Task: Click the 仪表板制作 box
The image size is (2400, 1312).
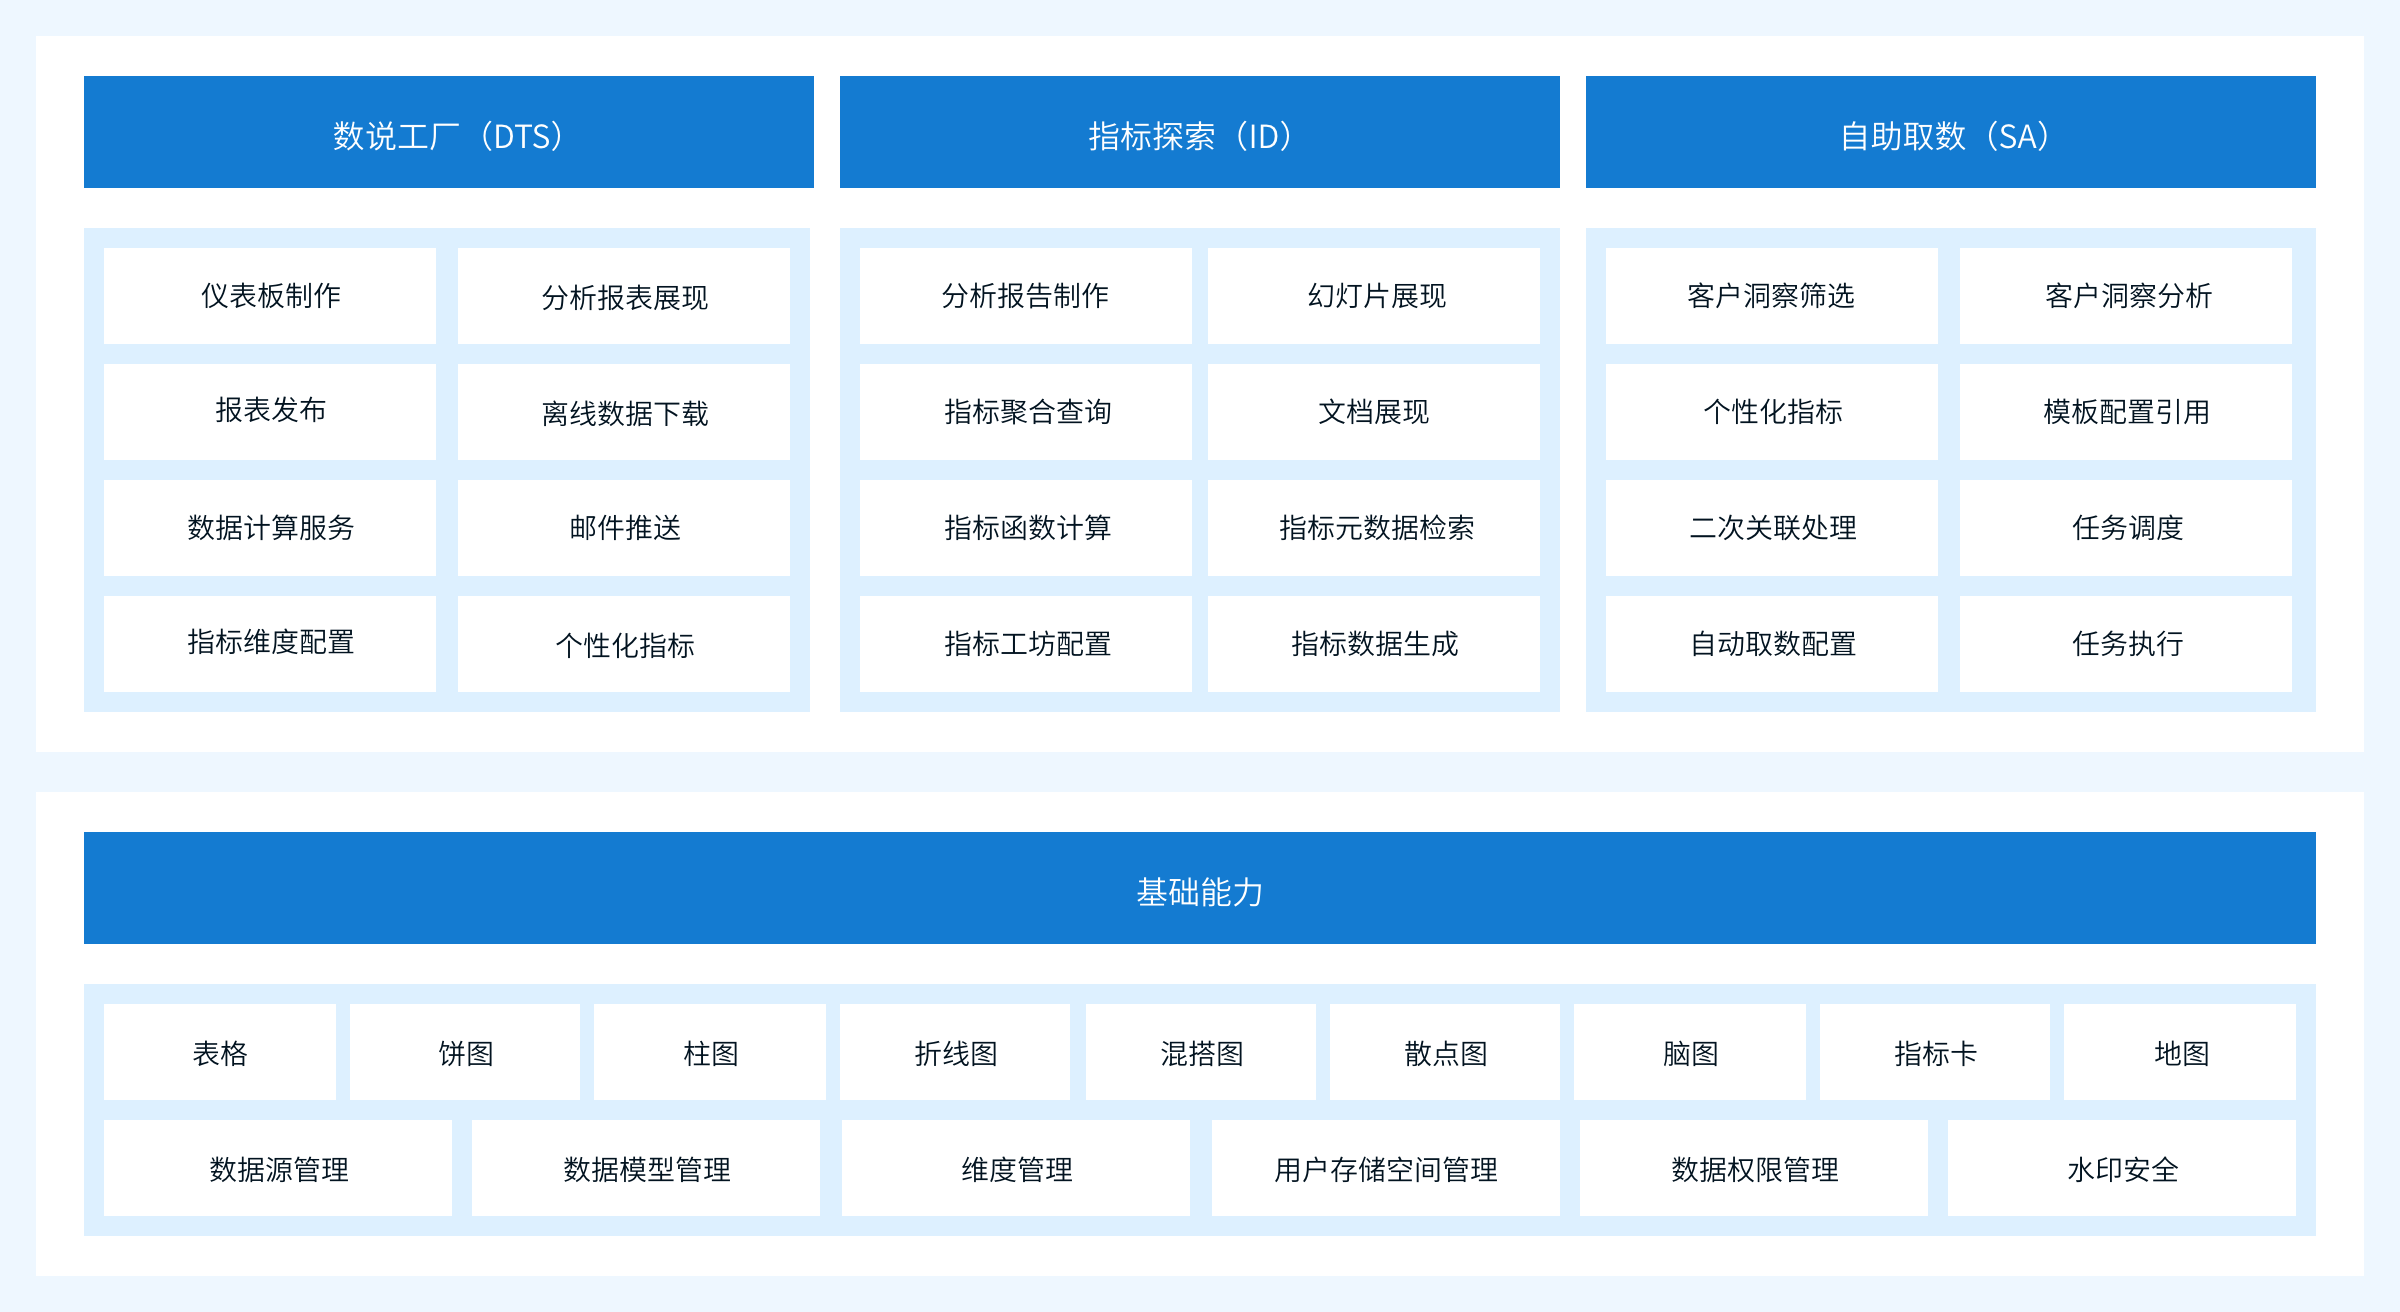Action: click(x=270, y=296)
